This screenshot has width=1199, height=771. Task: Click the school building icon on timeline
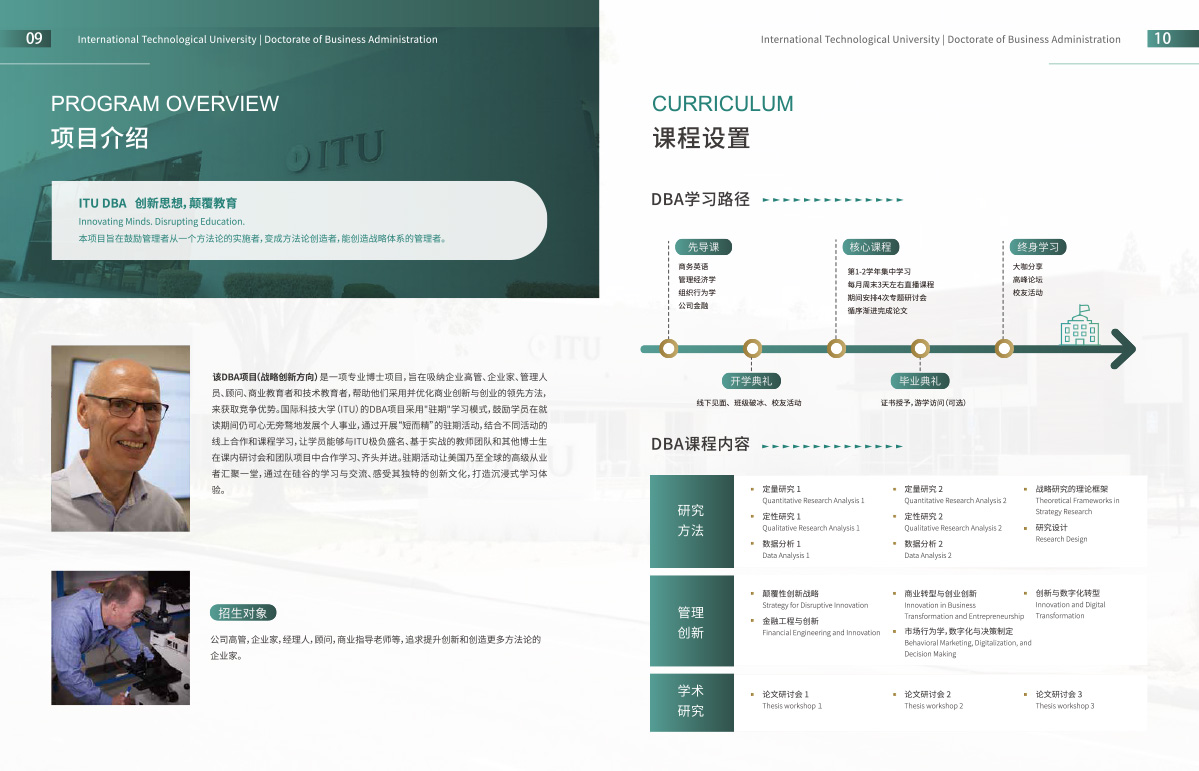point(1079,325)
